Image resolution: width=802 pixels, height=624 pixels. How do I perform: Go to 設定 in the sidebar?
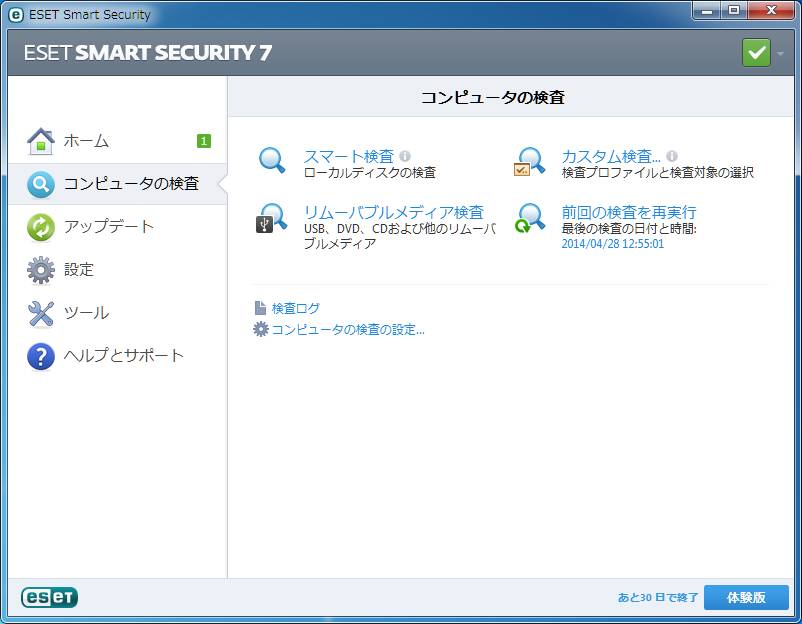(x=118, y=270)
